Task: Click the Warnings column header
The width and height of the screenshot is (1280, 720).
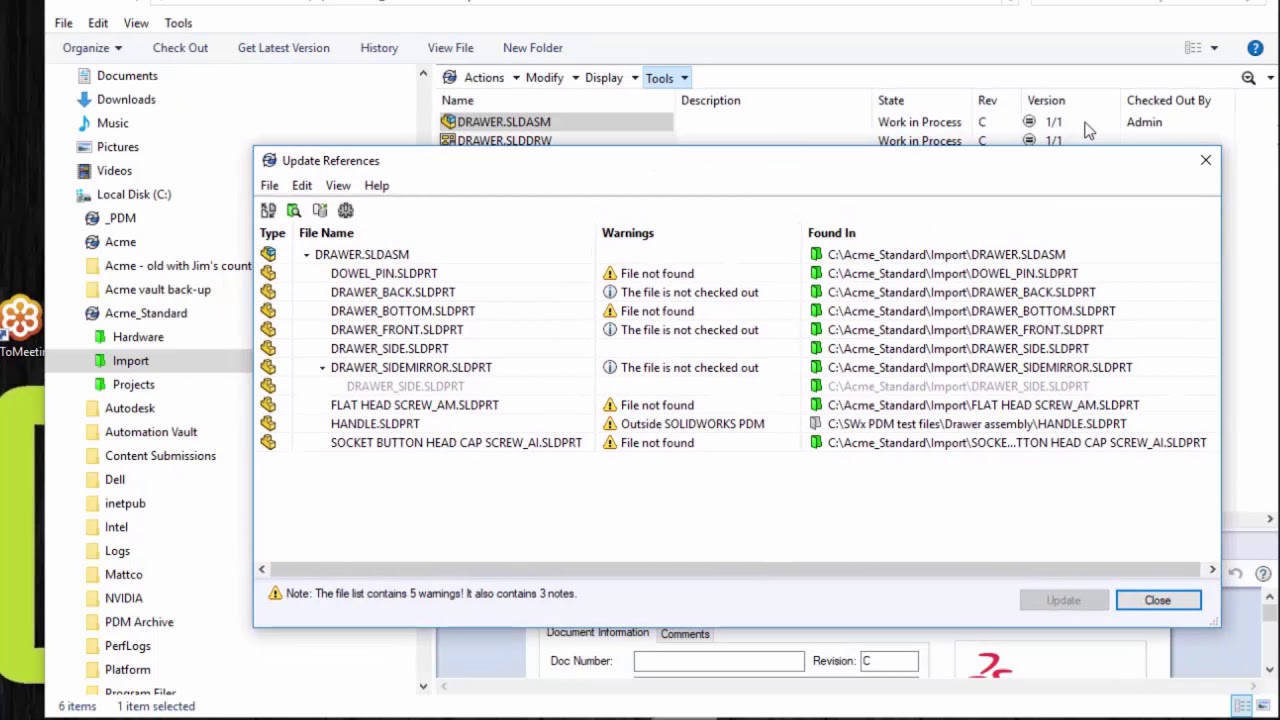Action: 628,233
